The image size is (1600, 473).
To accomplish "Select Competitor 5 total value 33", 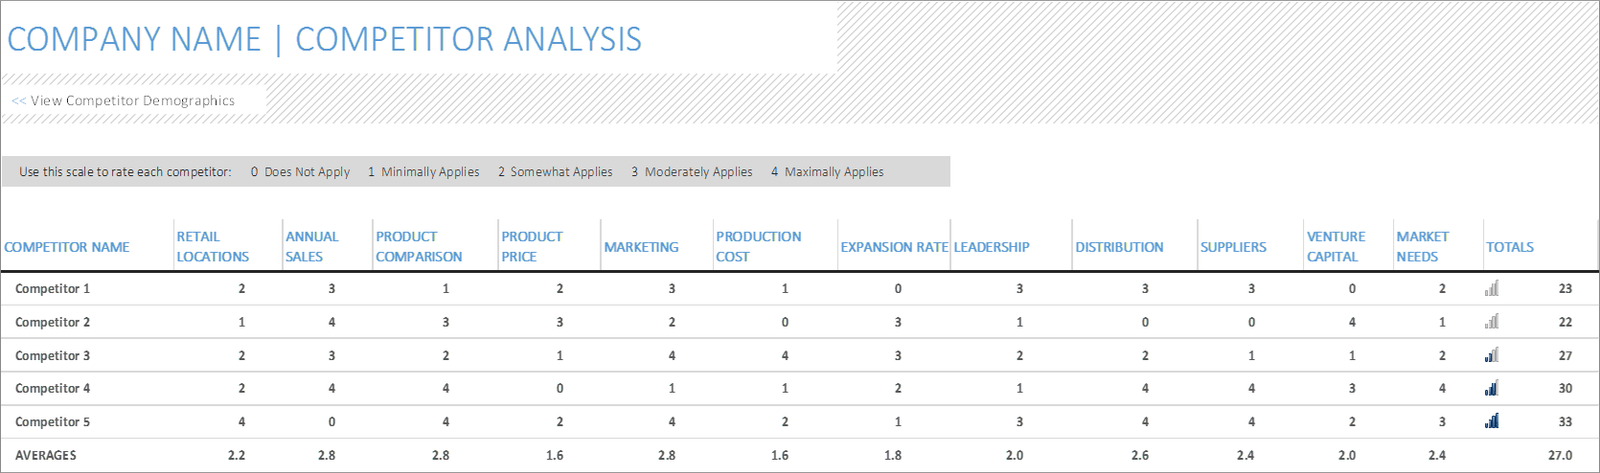I will [x=1565, y=422].
